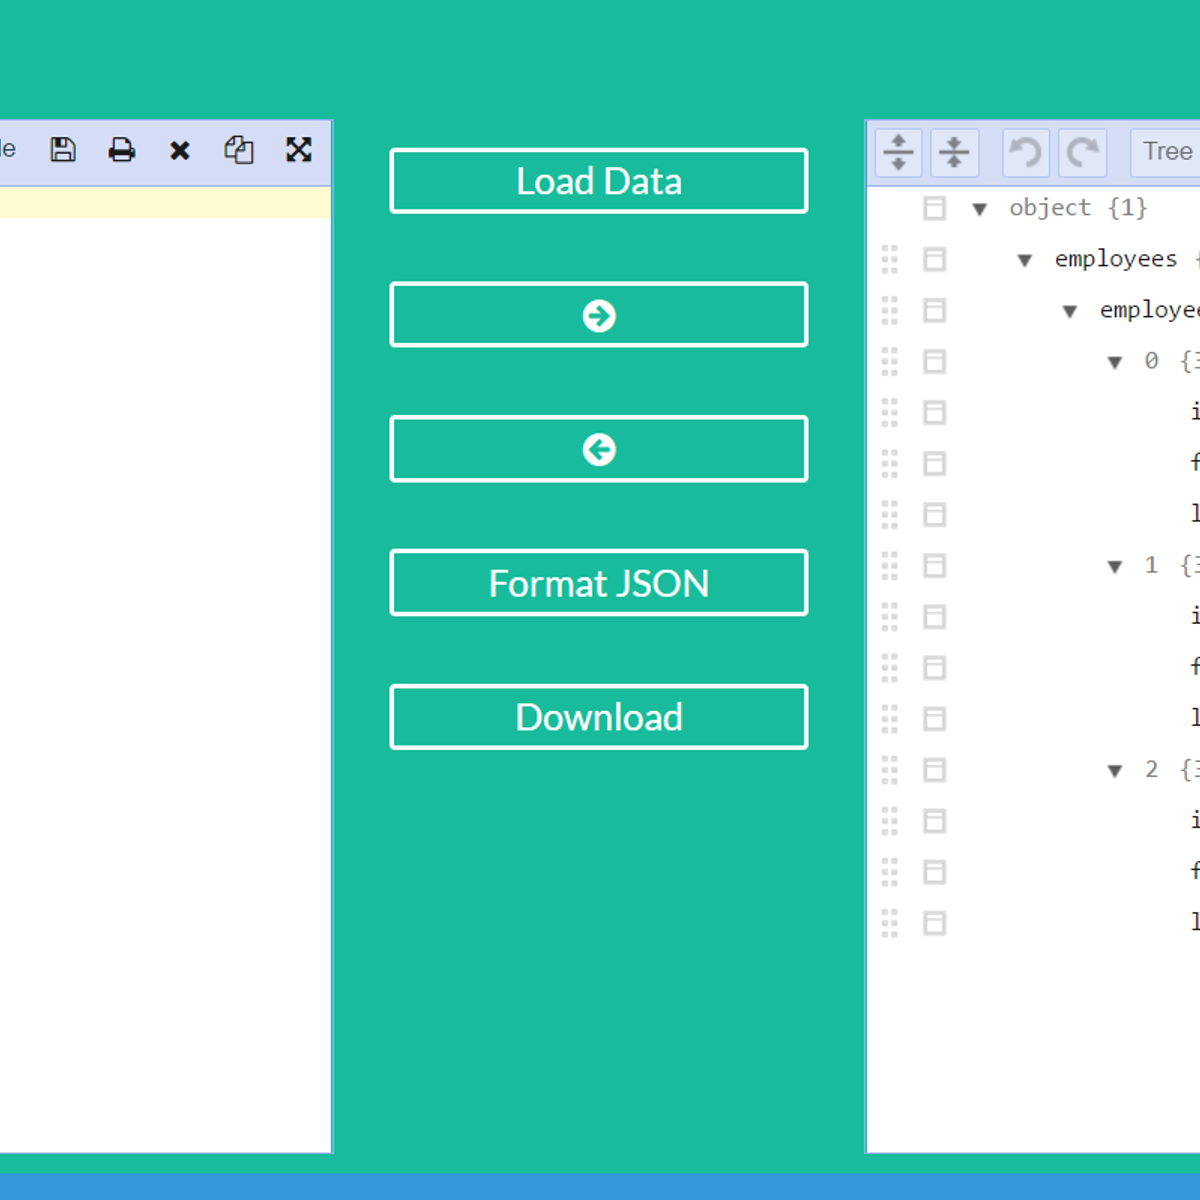
Task: Collapse the root object node
Action: coord(980,209)
